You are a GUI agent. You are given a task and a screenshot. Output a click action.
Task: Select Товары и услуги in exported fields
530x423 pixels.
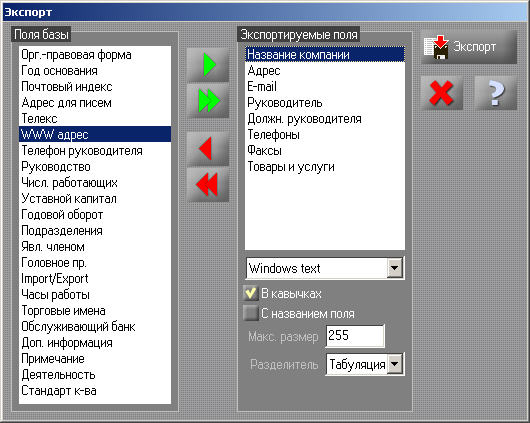(x=325, y=166)
